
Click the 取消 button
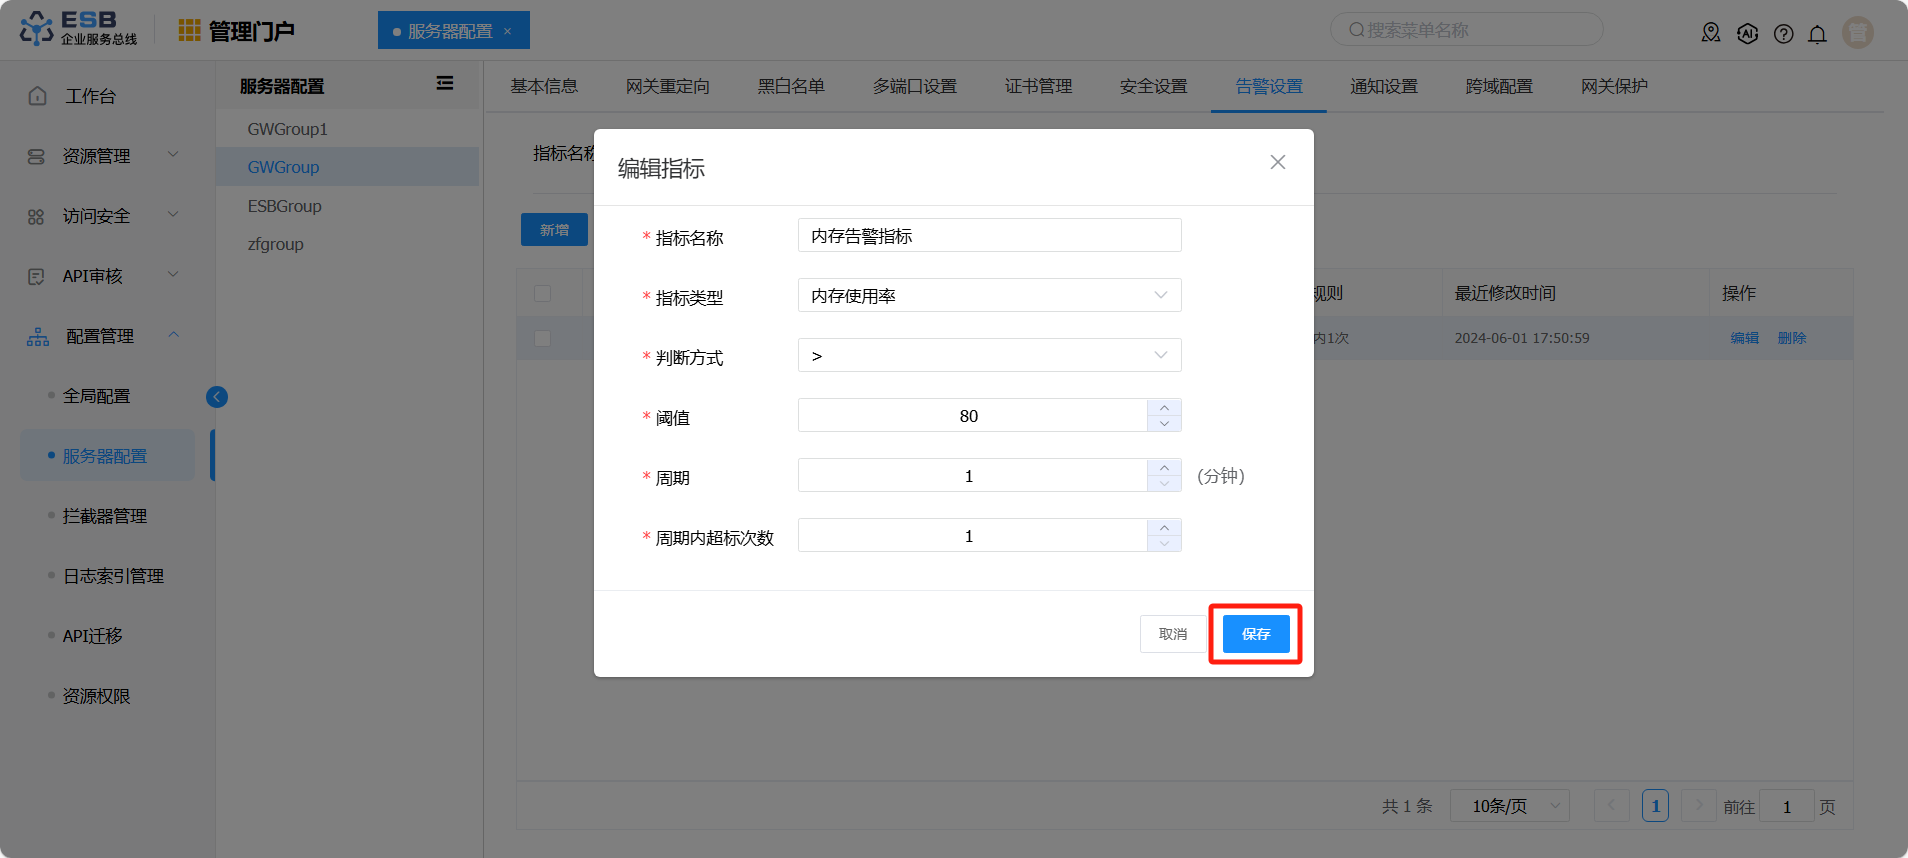click(x=1172, y=634)
